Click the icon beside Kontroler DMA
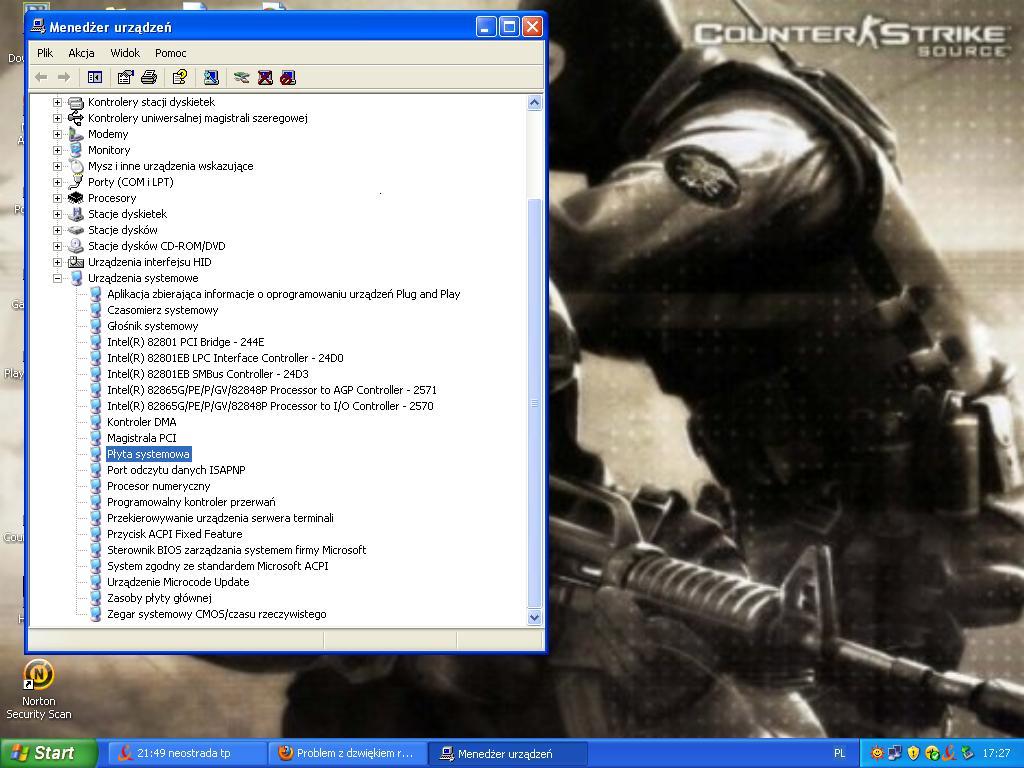Image resolution: width=1024 pixels, height=768 pixels. click(96, 422)
